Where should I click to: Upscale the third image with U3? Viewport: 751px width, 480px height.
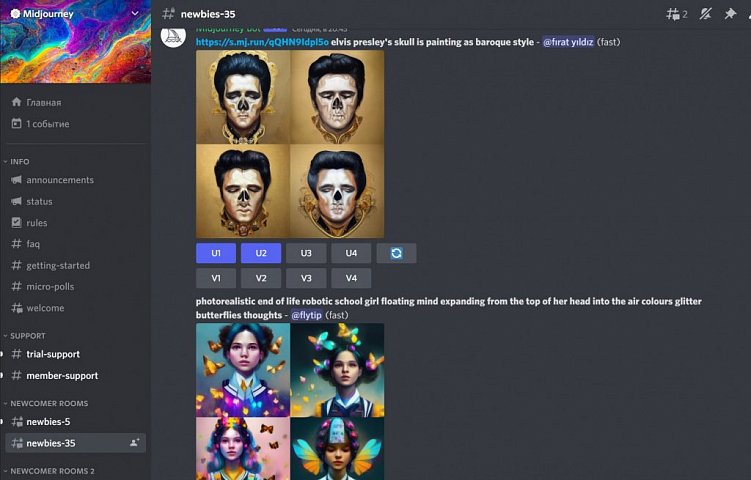click(306, 253)
